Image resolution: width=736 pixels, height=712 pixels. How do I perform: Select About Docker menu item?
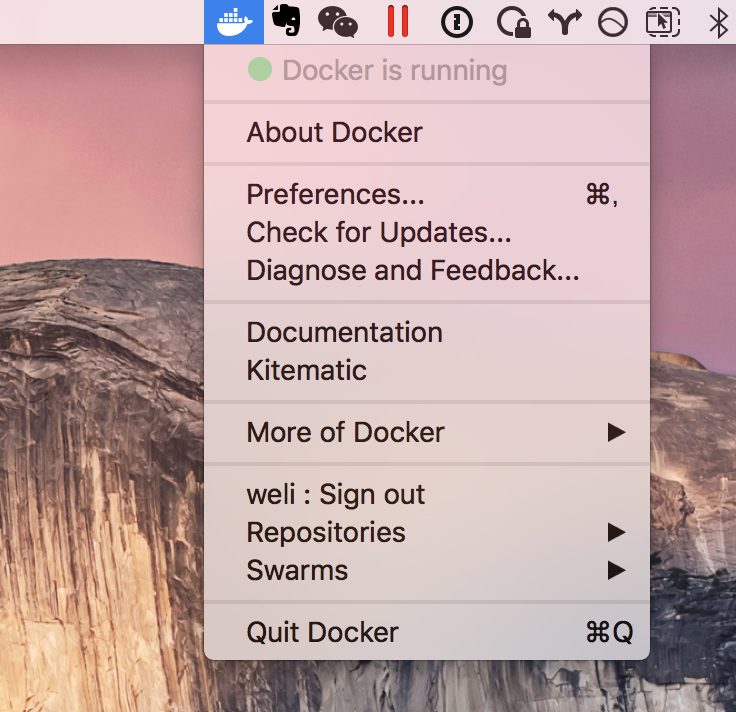coord(427,132)
